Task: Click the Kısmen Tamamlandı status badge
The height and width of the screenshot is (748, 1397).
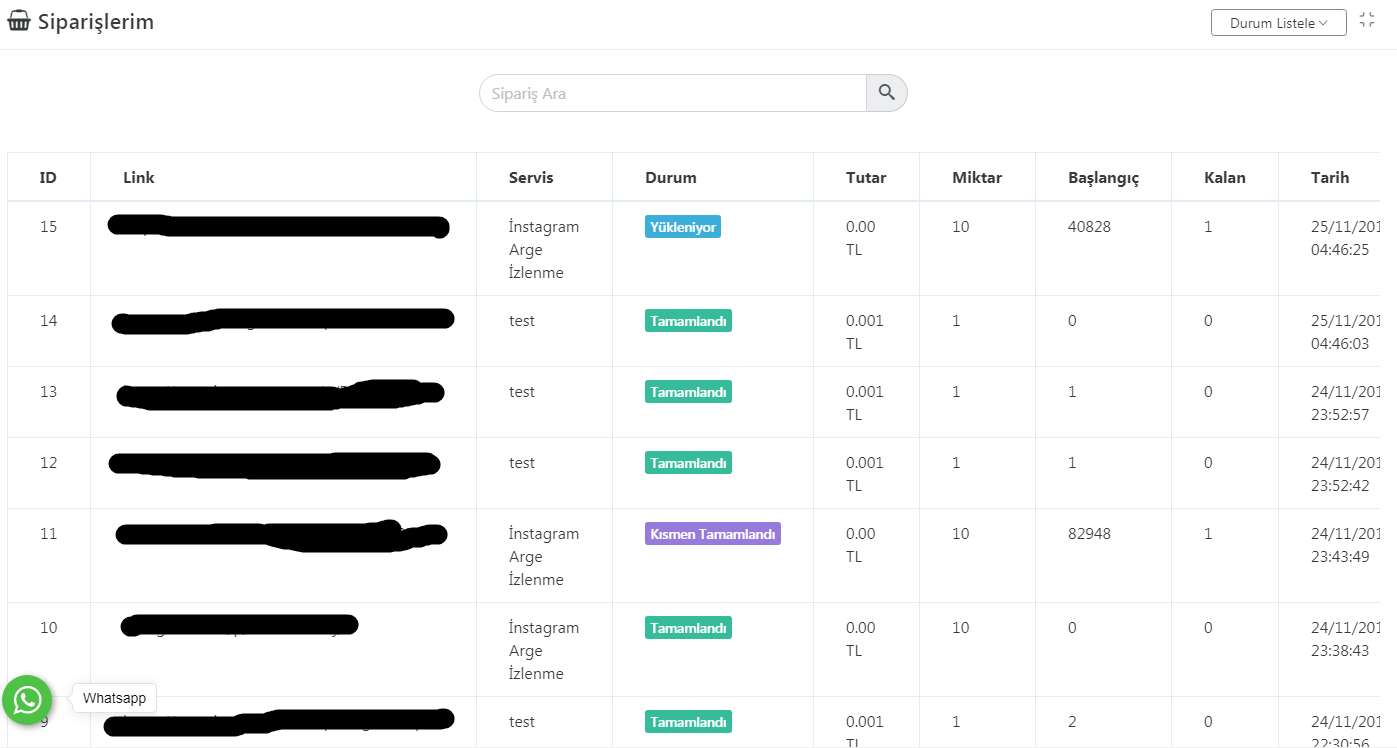Action: point(713,534)
